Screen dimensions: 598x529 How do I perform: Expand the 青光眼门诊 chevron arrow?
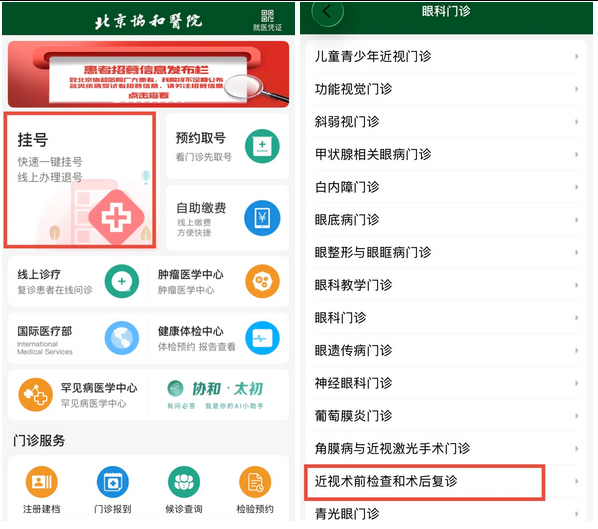(x=576, y=514)
